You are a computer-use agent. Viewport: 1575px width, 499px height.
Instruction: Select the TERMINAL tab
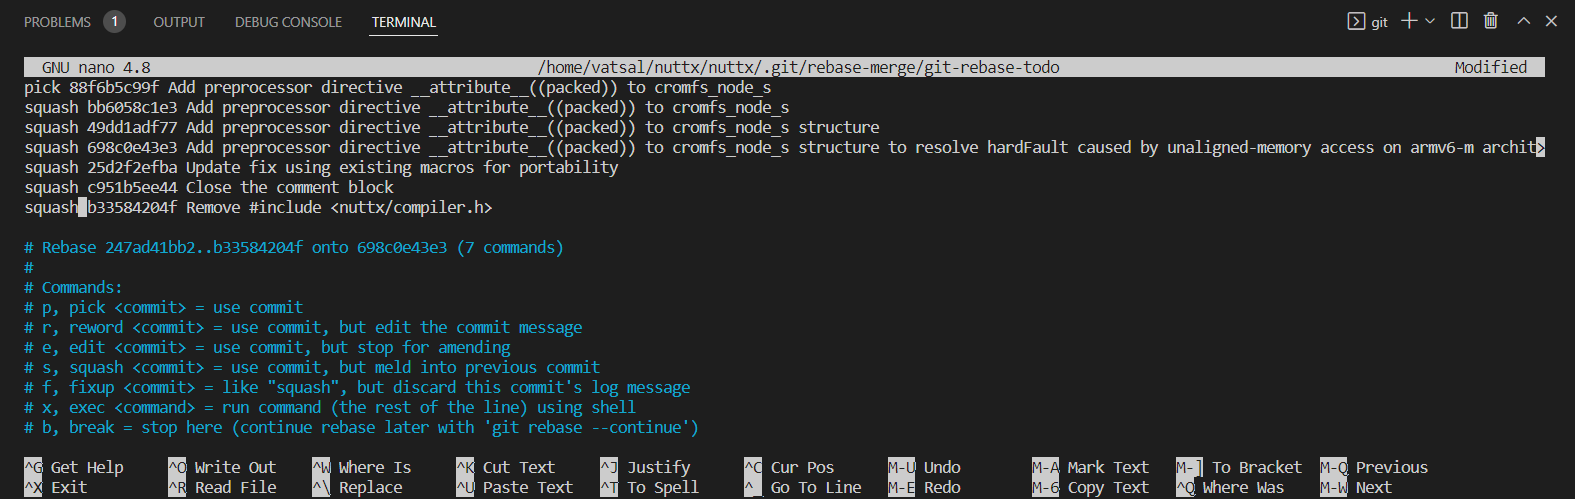tap(404, 22)
